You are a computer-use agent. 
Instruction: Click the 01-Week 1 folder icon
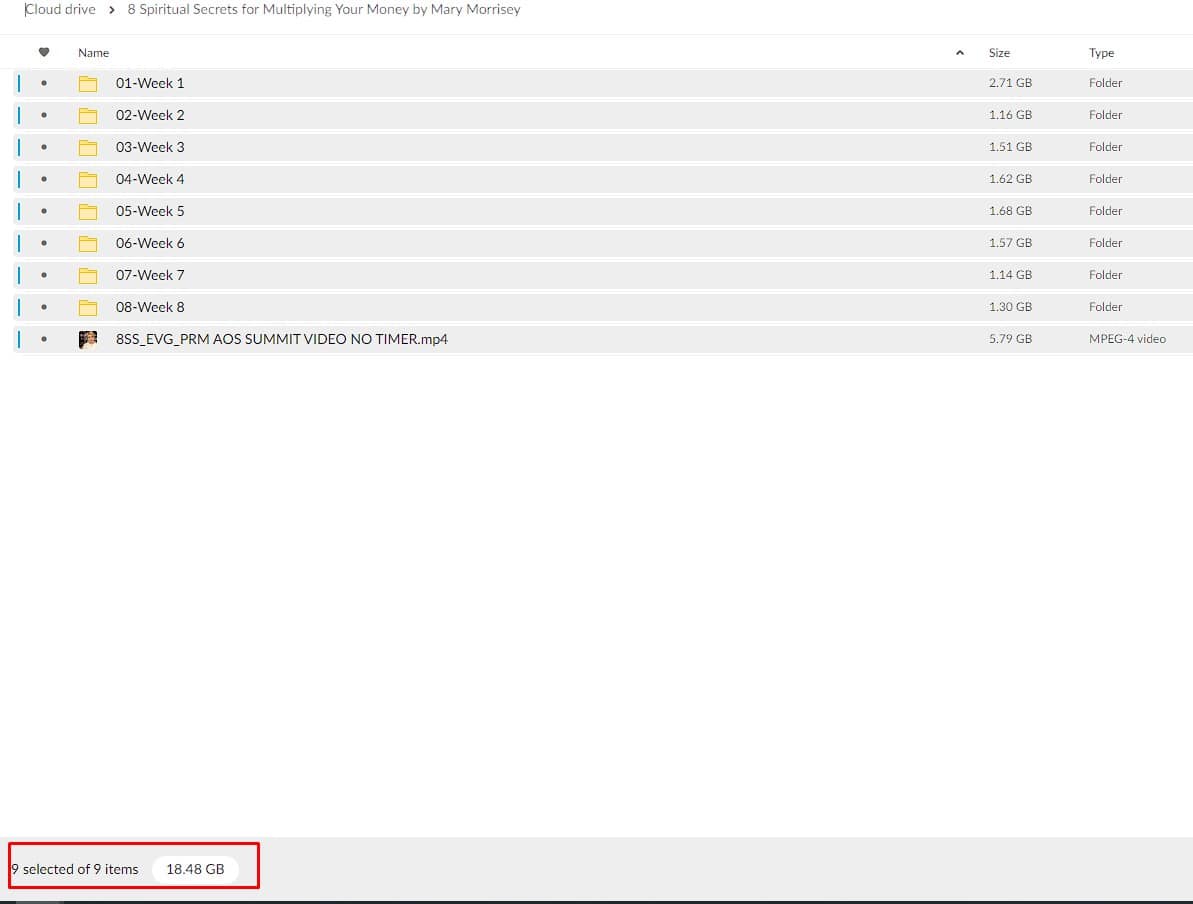click(x=88, y=83)
